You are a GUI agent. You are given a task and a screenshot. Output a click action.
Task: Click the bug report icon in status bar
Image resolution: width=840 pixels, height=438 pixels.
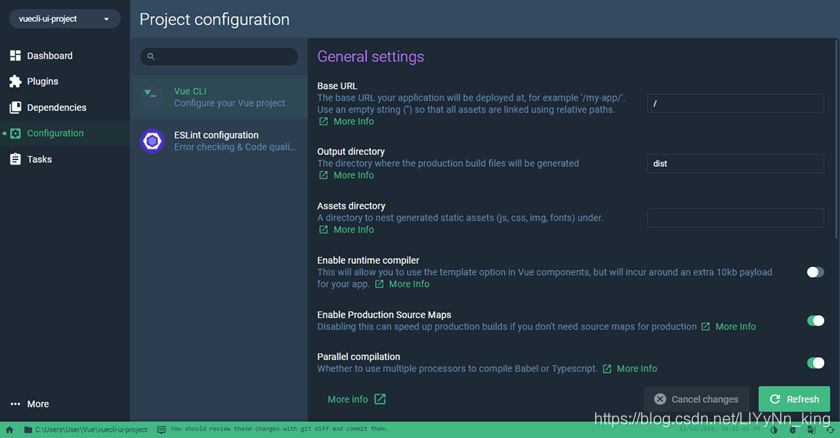[x=793, y=430]
